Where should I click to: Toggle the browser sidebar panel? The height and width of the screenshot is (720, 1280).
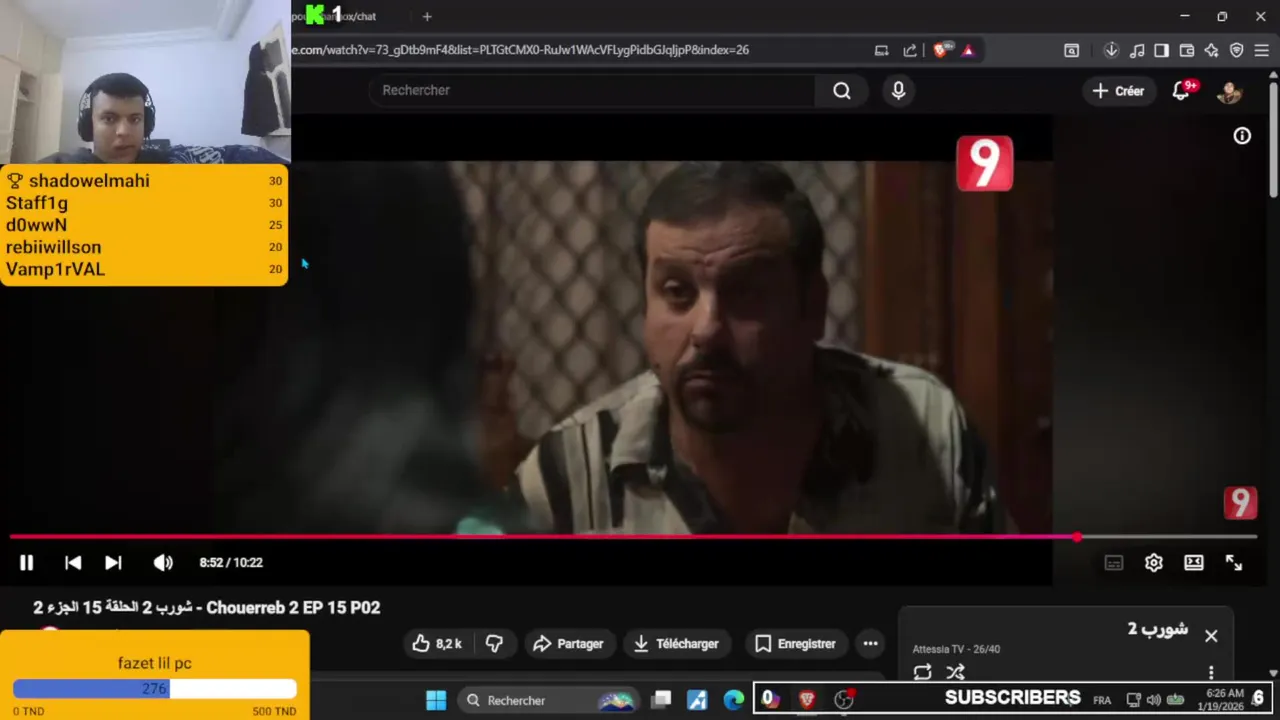click(1161, 50)
